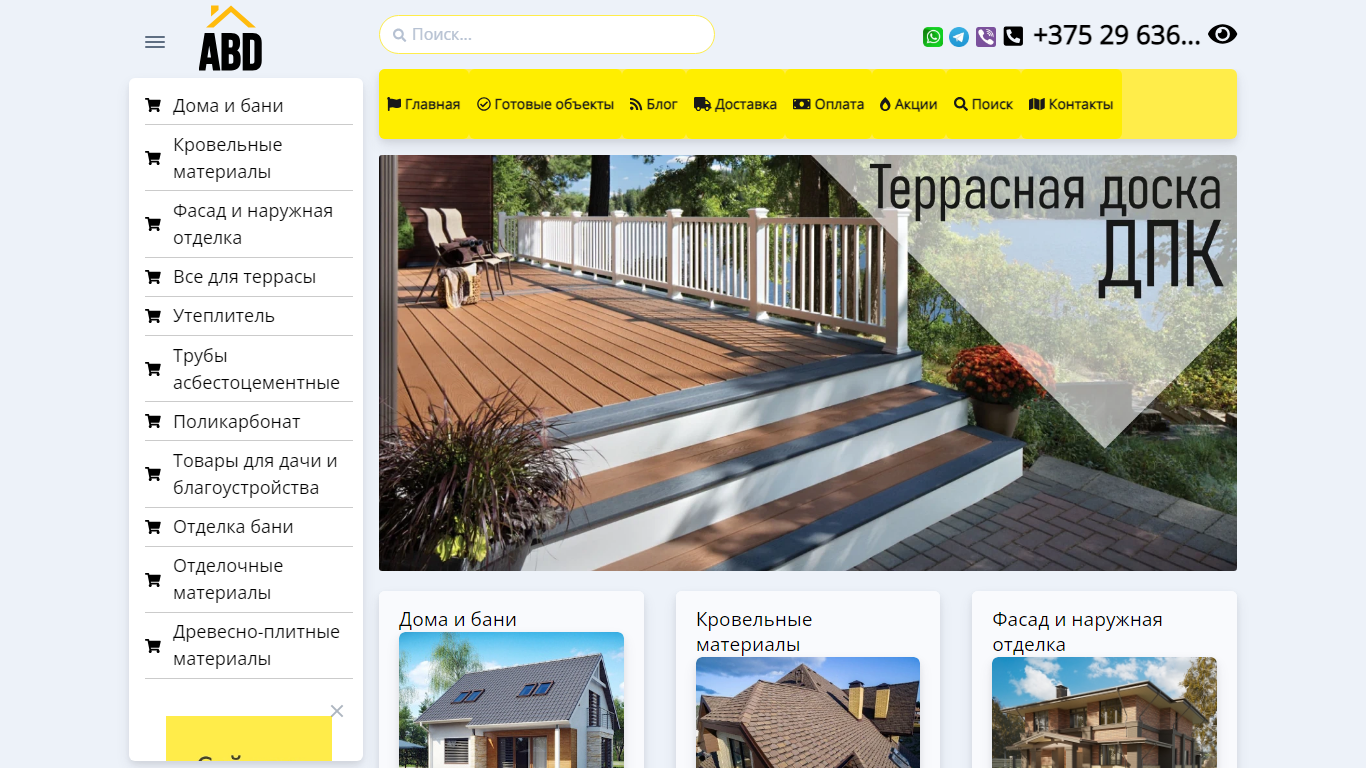Viewport: 1366px width, 768px height.
Task: Click the search input field
Action: [547, 35]
